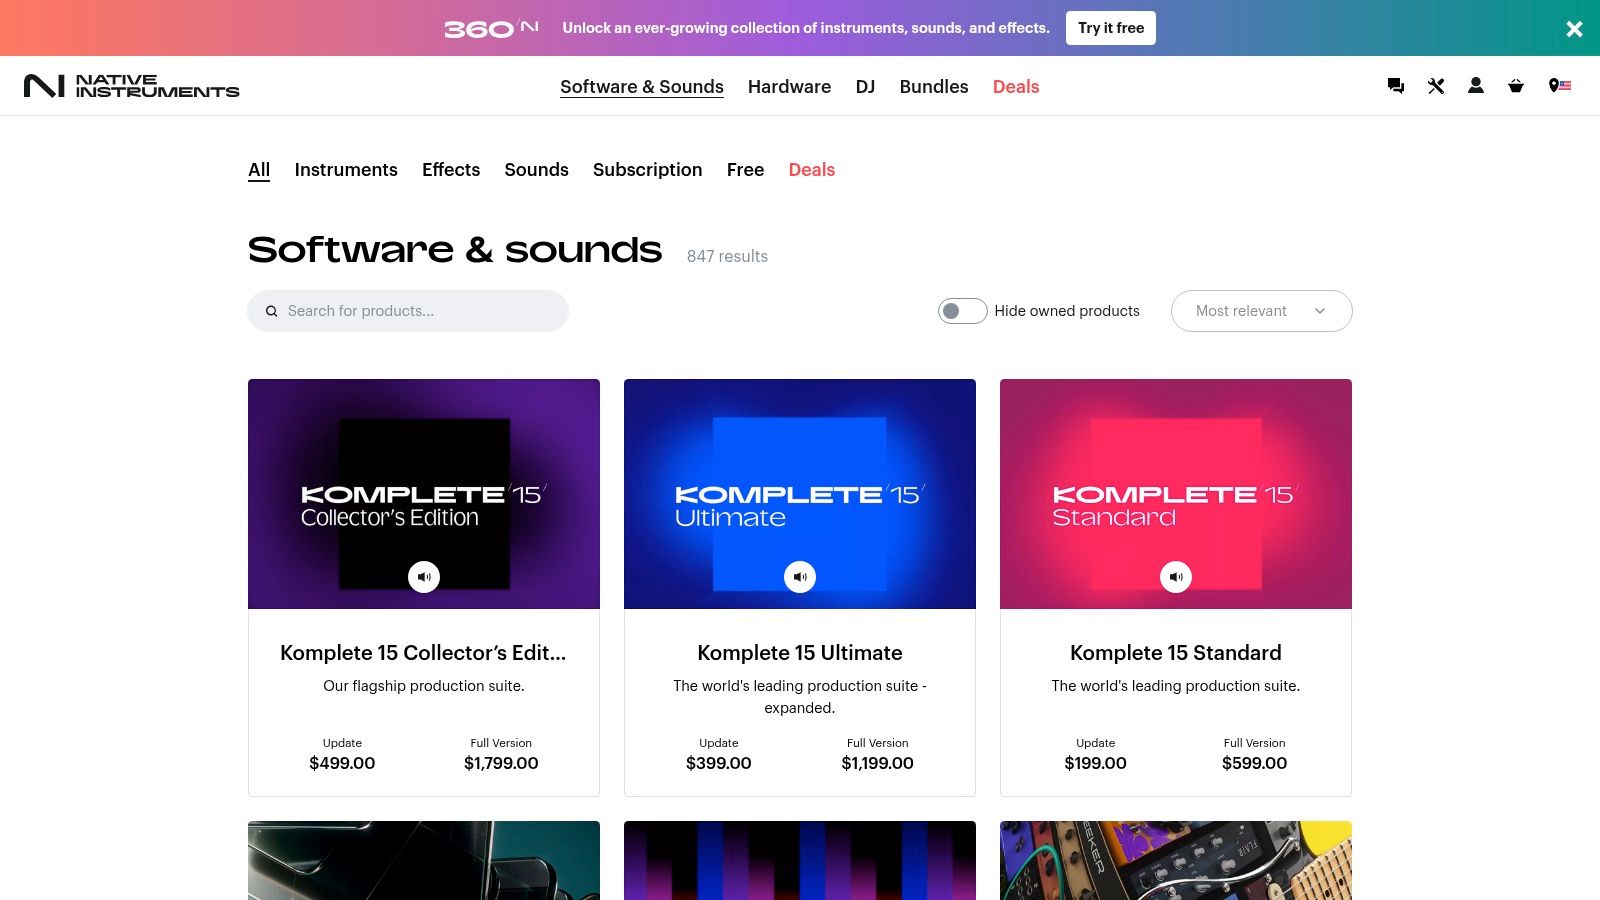Select the All filter tab
The height and width of the screenshot is (900, 1600).
click(x=259, y=170)
